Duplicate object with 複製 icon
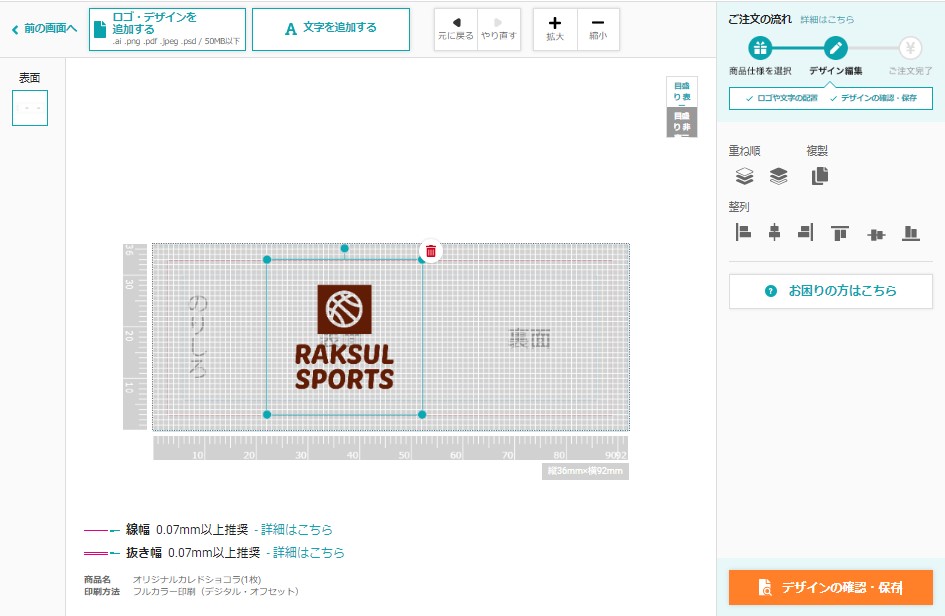The image size is (945, 616). [820, 176]
